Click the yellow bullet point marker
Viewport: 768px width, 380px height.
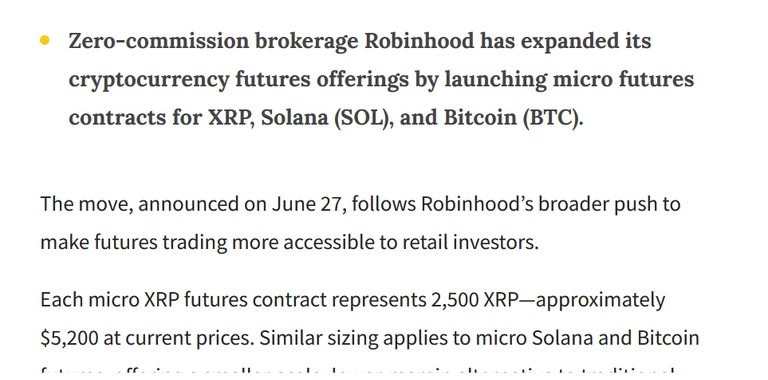pos(45,40)
